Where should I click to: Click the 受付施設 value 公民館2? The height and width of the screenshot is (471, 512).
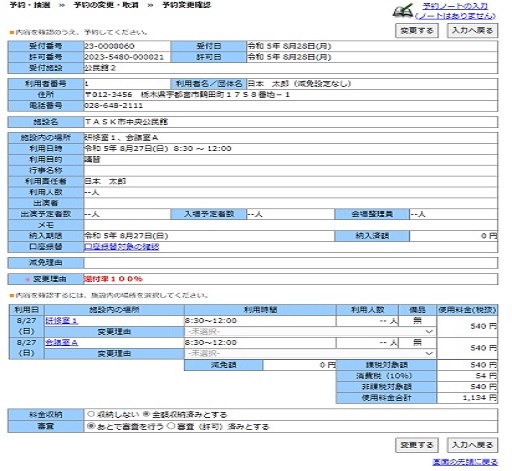100,68
